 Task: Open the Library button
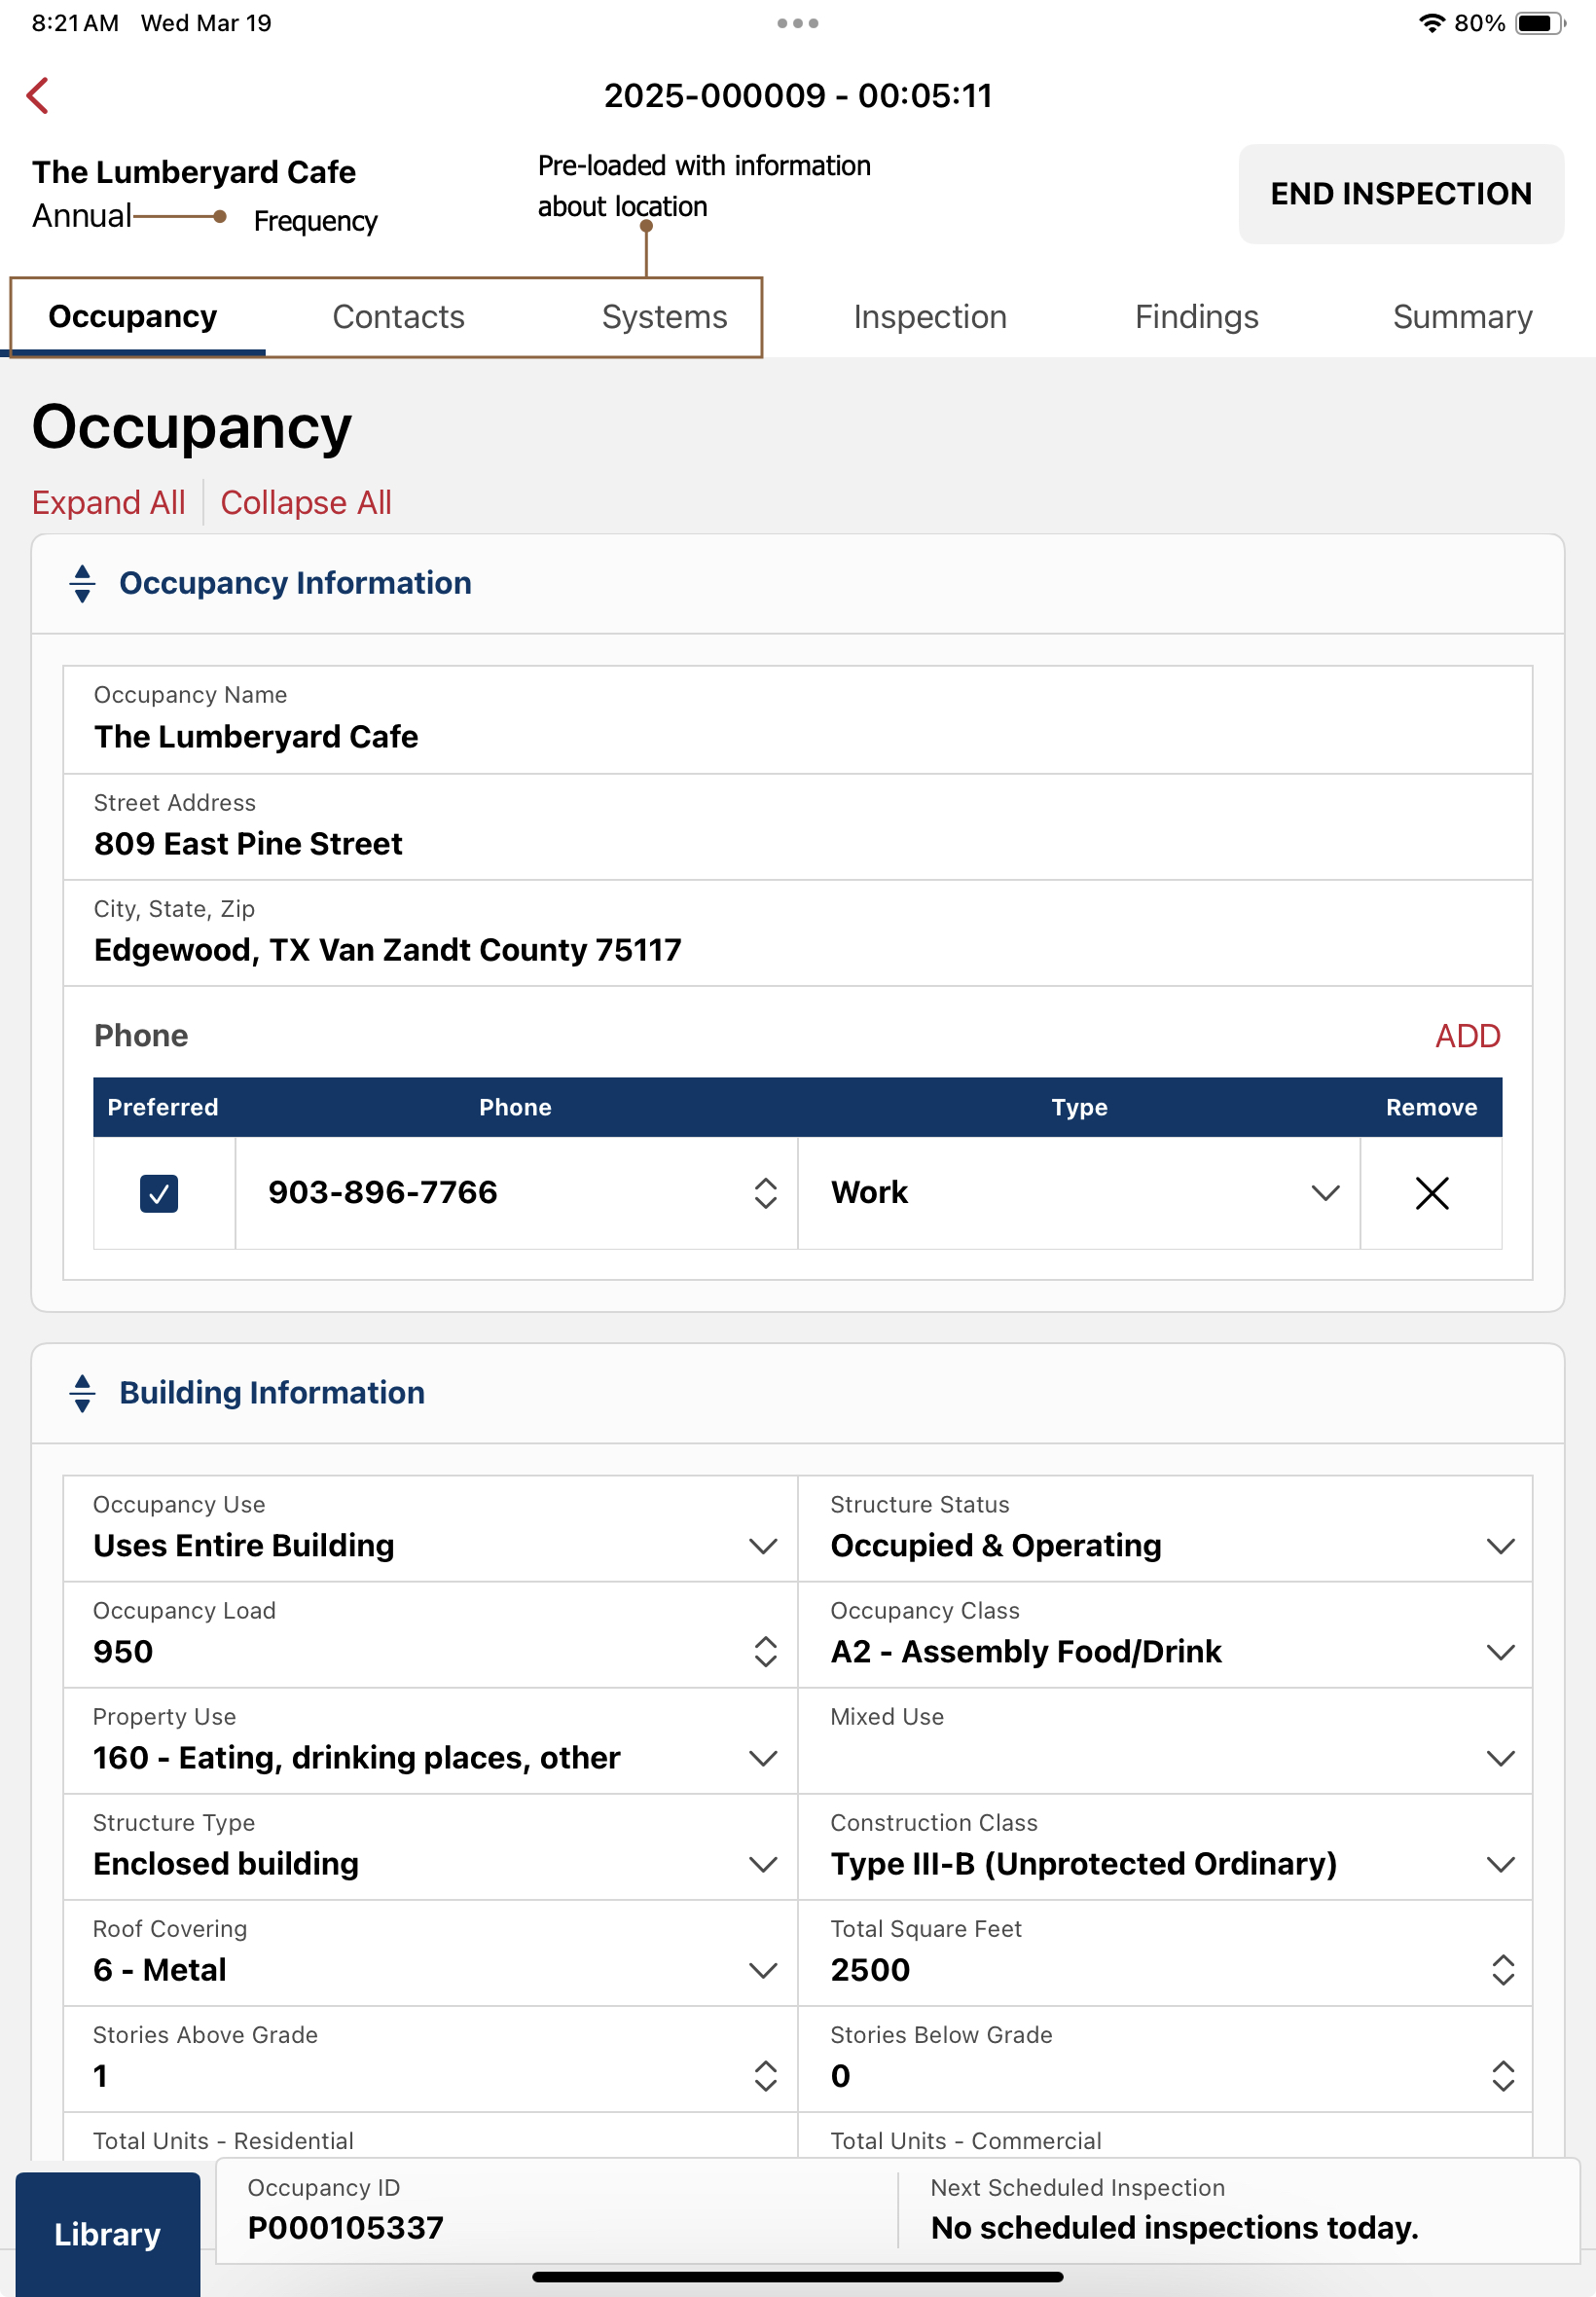(x=107, y=2234)
